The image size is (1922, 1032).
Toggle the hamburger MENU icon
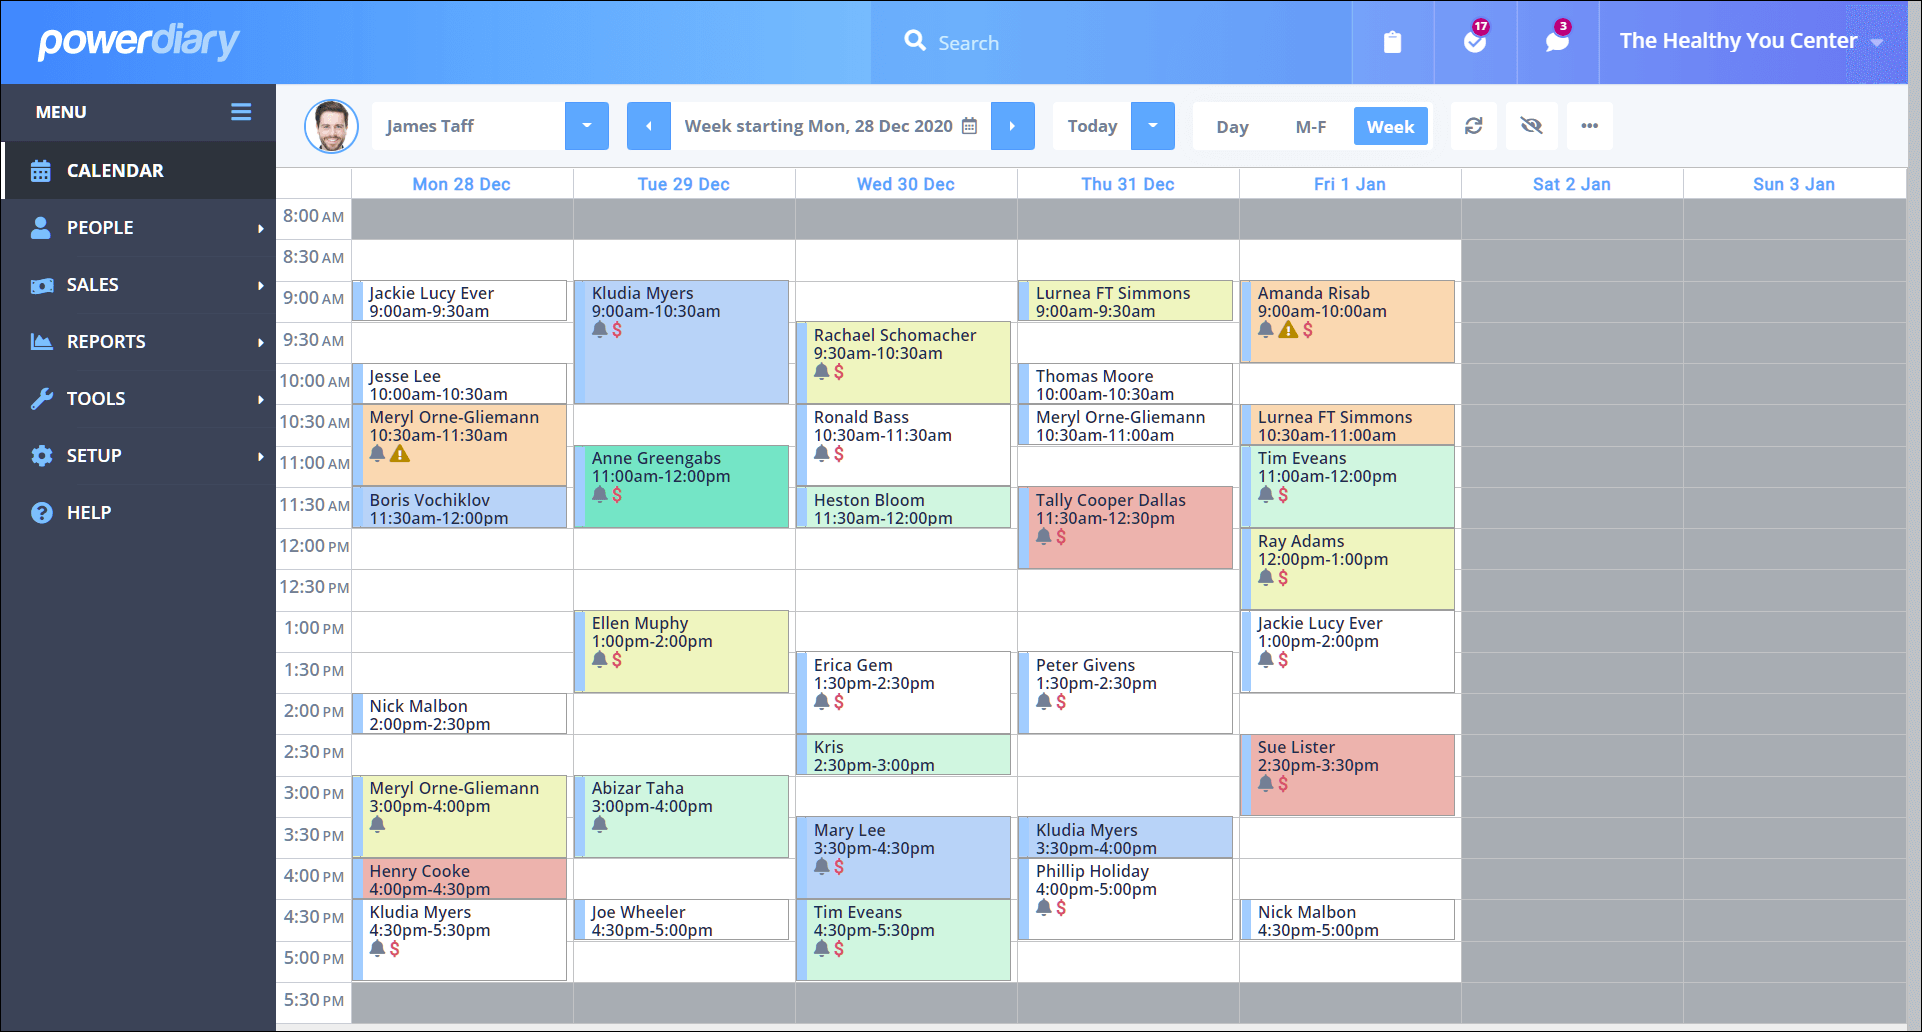coord(241,112)
